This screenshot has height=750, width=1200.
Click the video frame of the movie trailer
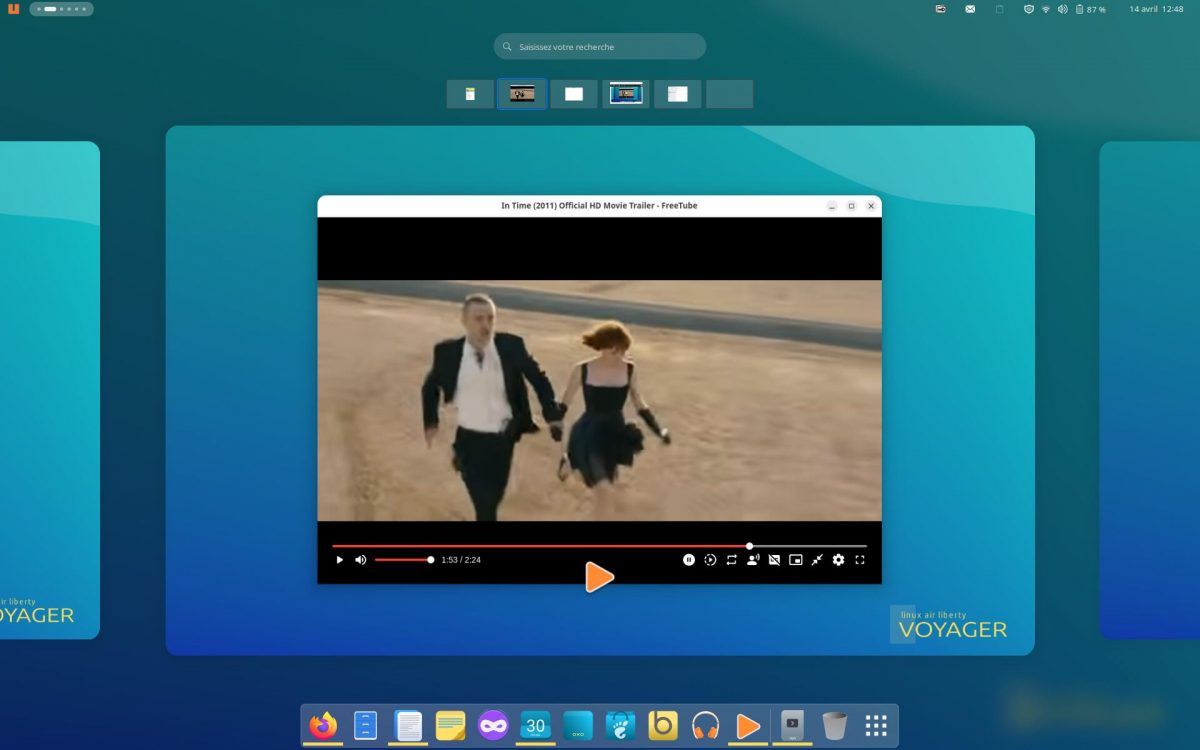(x=600, y=400)
